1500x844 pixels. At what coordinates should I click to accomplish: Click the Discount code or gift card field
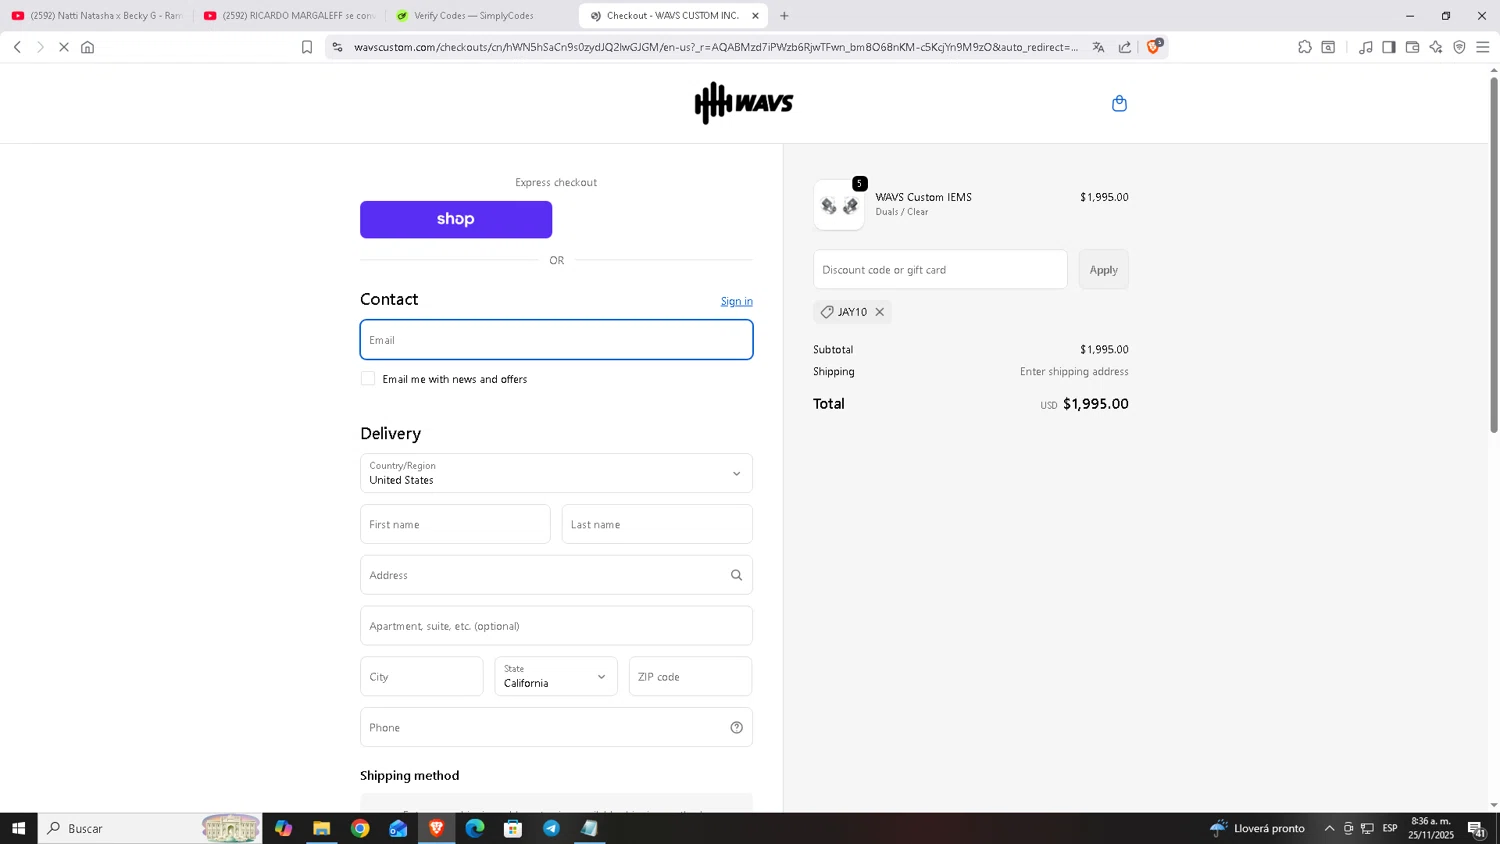(940, 270)
